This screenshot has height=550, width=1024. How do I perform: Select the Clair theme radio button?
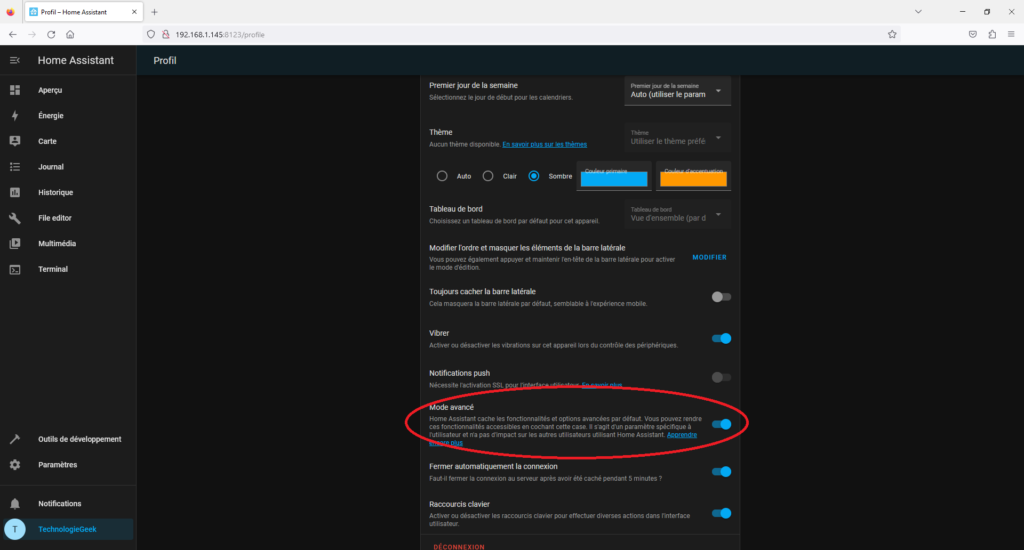488,176
